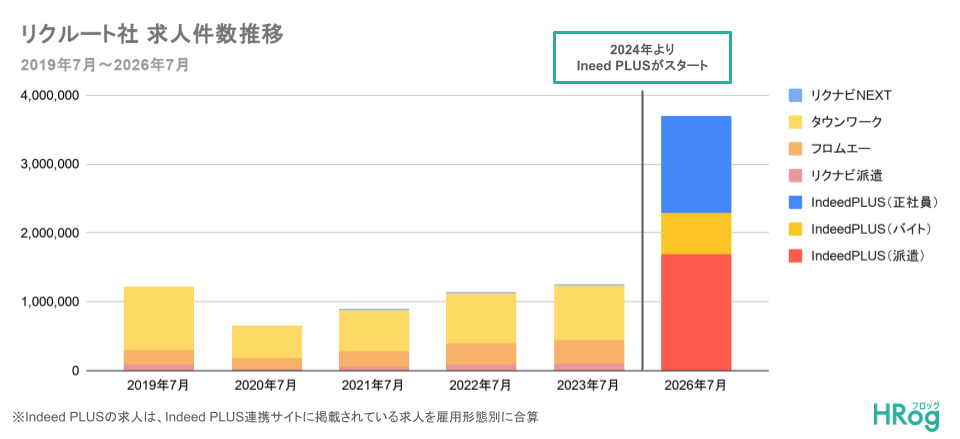
Task: Click the 2019年7月 x-axis label
Action: 159,386
